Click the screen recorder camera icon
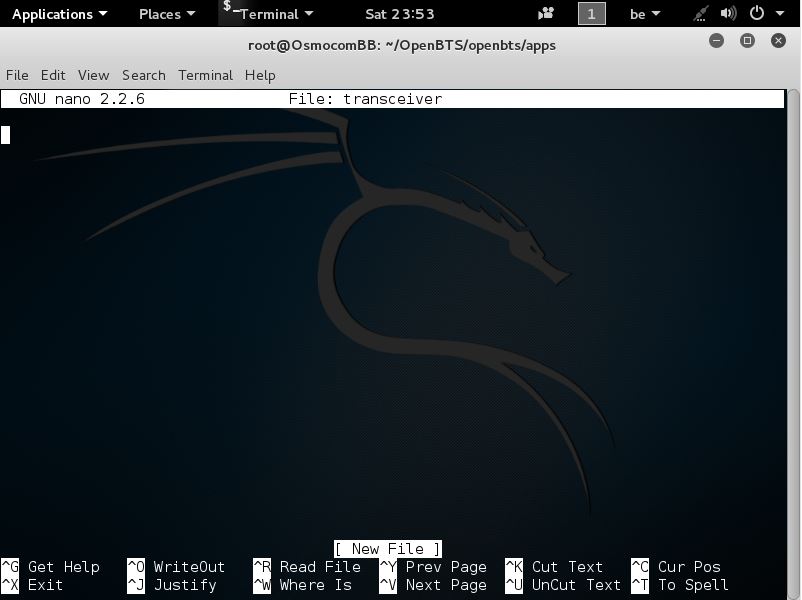802x600 pixels. point(546,13)
